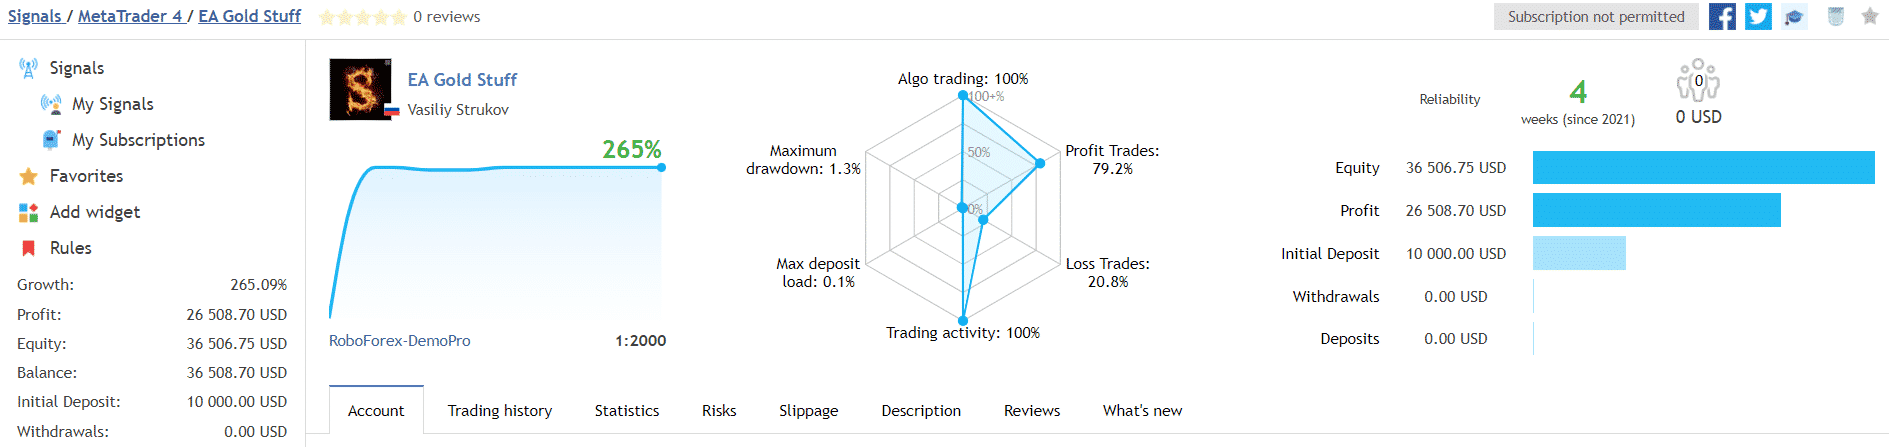Viewport: 1889px width, 447px height.
Task: Share signal on Twitter
Action: (x=1758, y=17)
